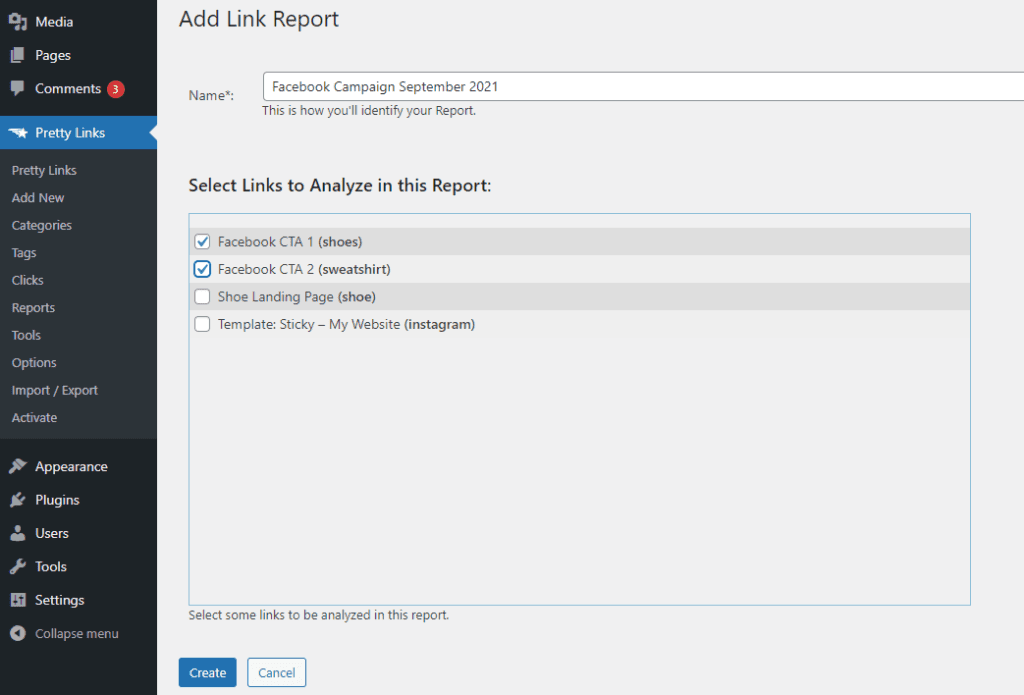Viewport: 1024px width, 695px height.
Task: Go to the Reports submenu item
Action: 33,307
